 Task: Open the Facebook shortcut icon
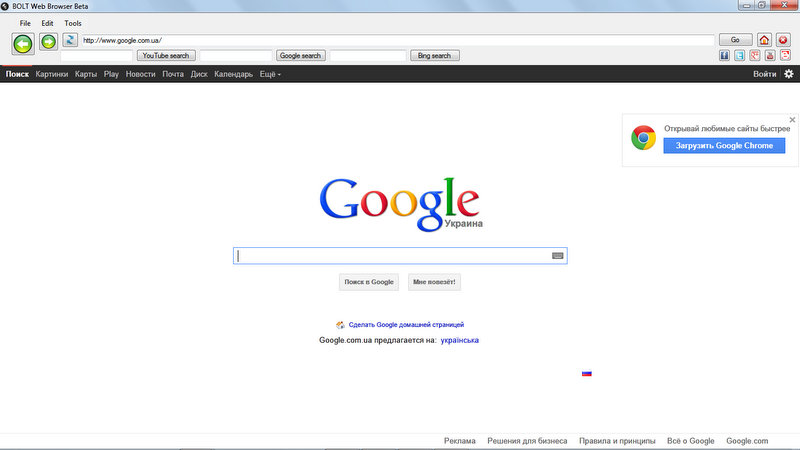(724, 56)
